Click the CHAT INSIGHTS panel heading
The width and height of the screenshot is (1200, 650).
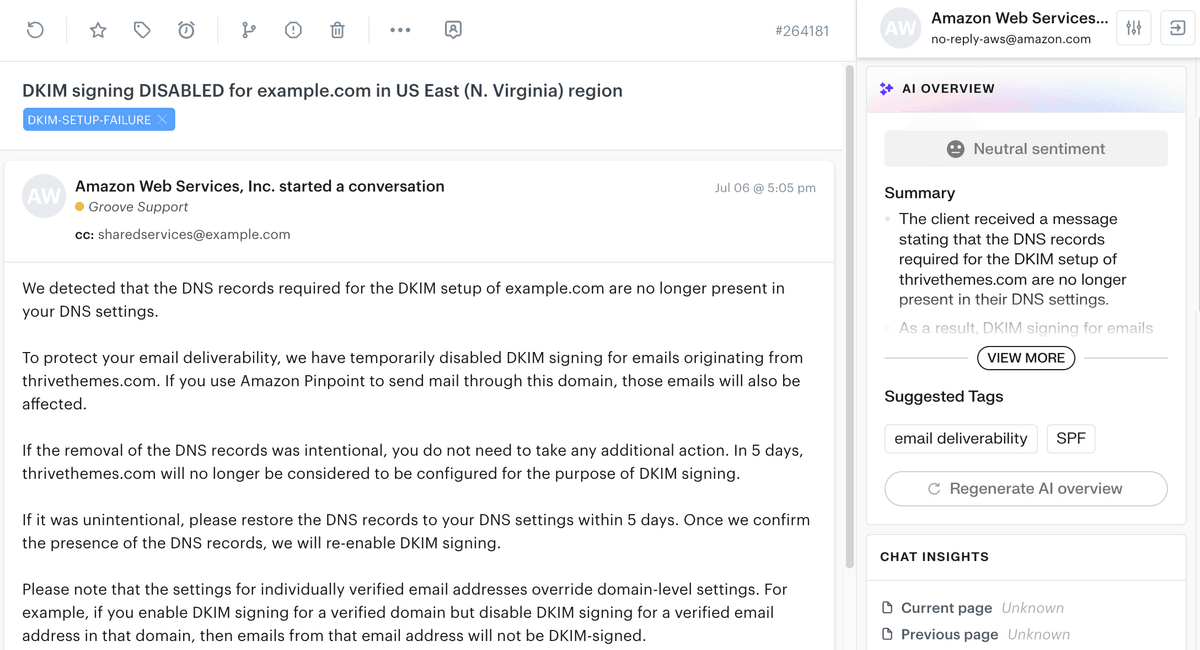click(934, 557)
